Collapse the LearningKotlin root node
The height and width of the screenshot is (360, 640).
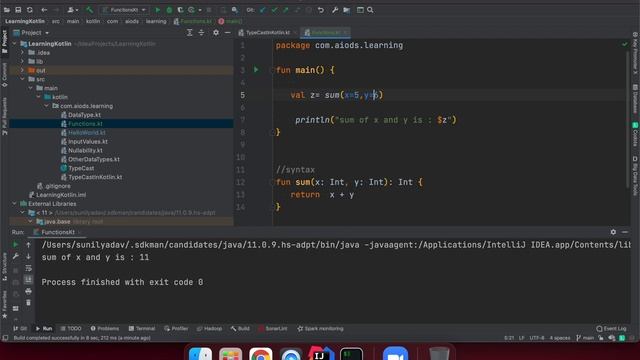click(x=15, y=44)
